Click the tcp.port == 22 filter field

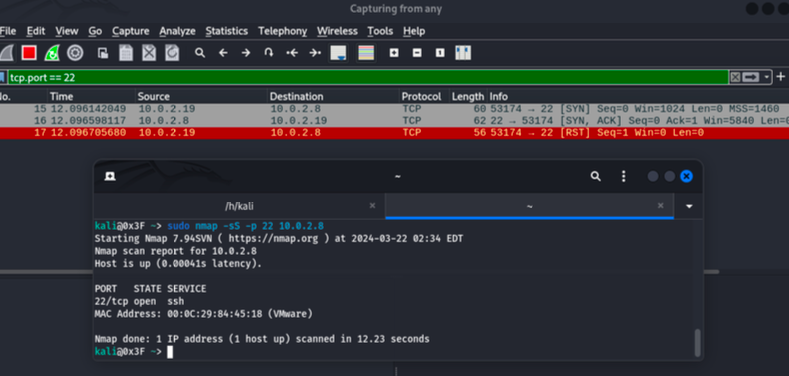pyautogui.click(x=367, y=77)
